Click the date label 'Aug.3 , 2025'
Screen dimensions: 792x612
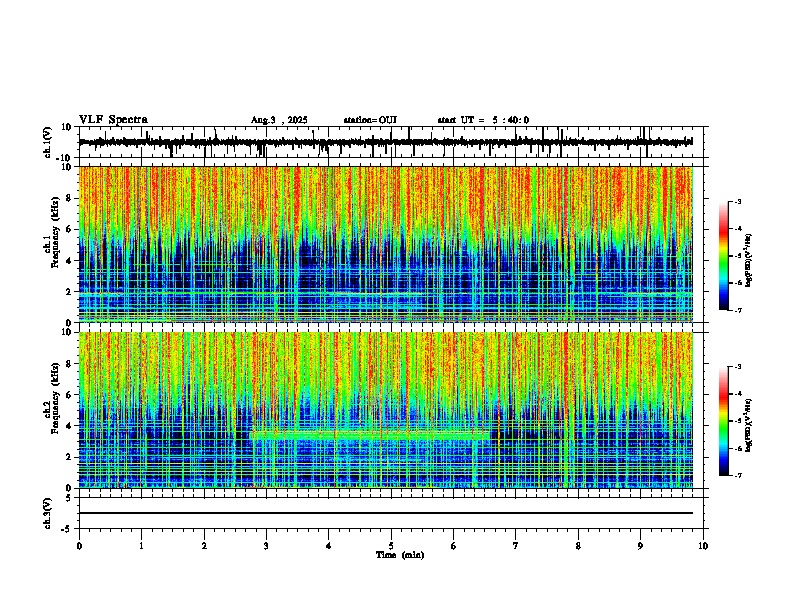point(279,120)
